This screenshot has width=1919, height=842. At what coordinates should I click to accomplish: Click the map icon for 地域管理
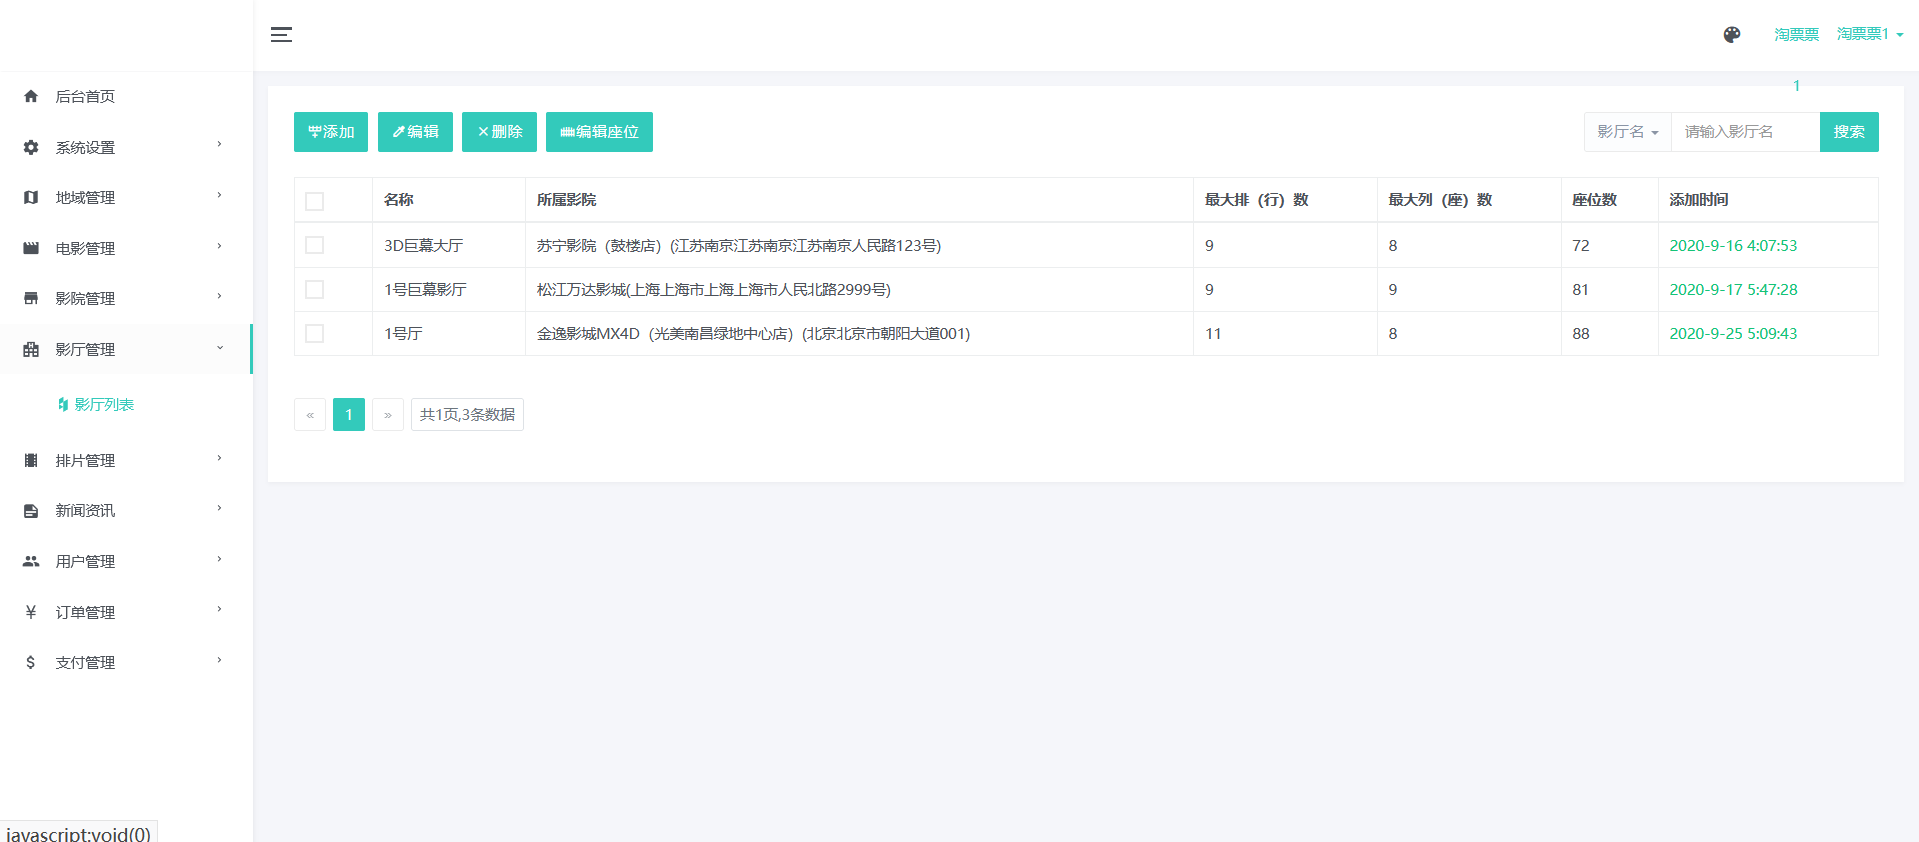(31, 198)
